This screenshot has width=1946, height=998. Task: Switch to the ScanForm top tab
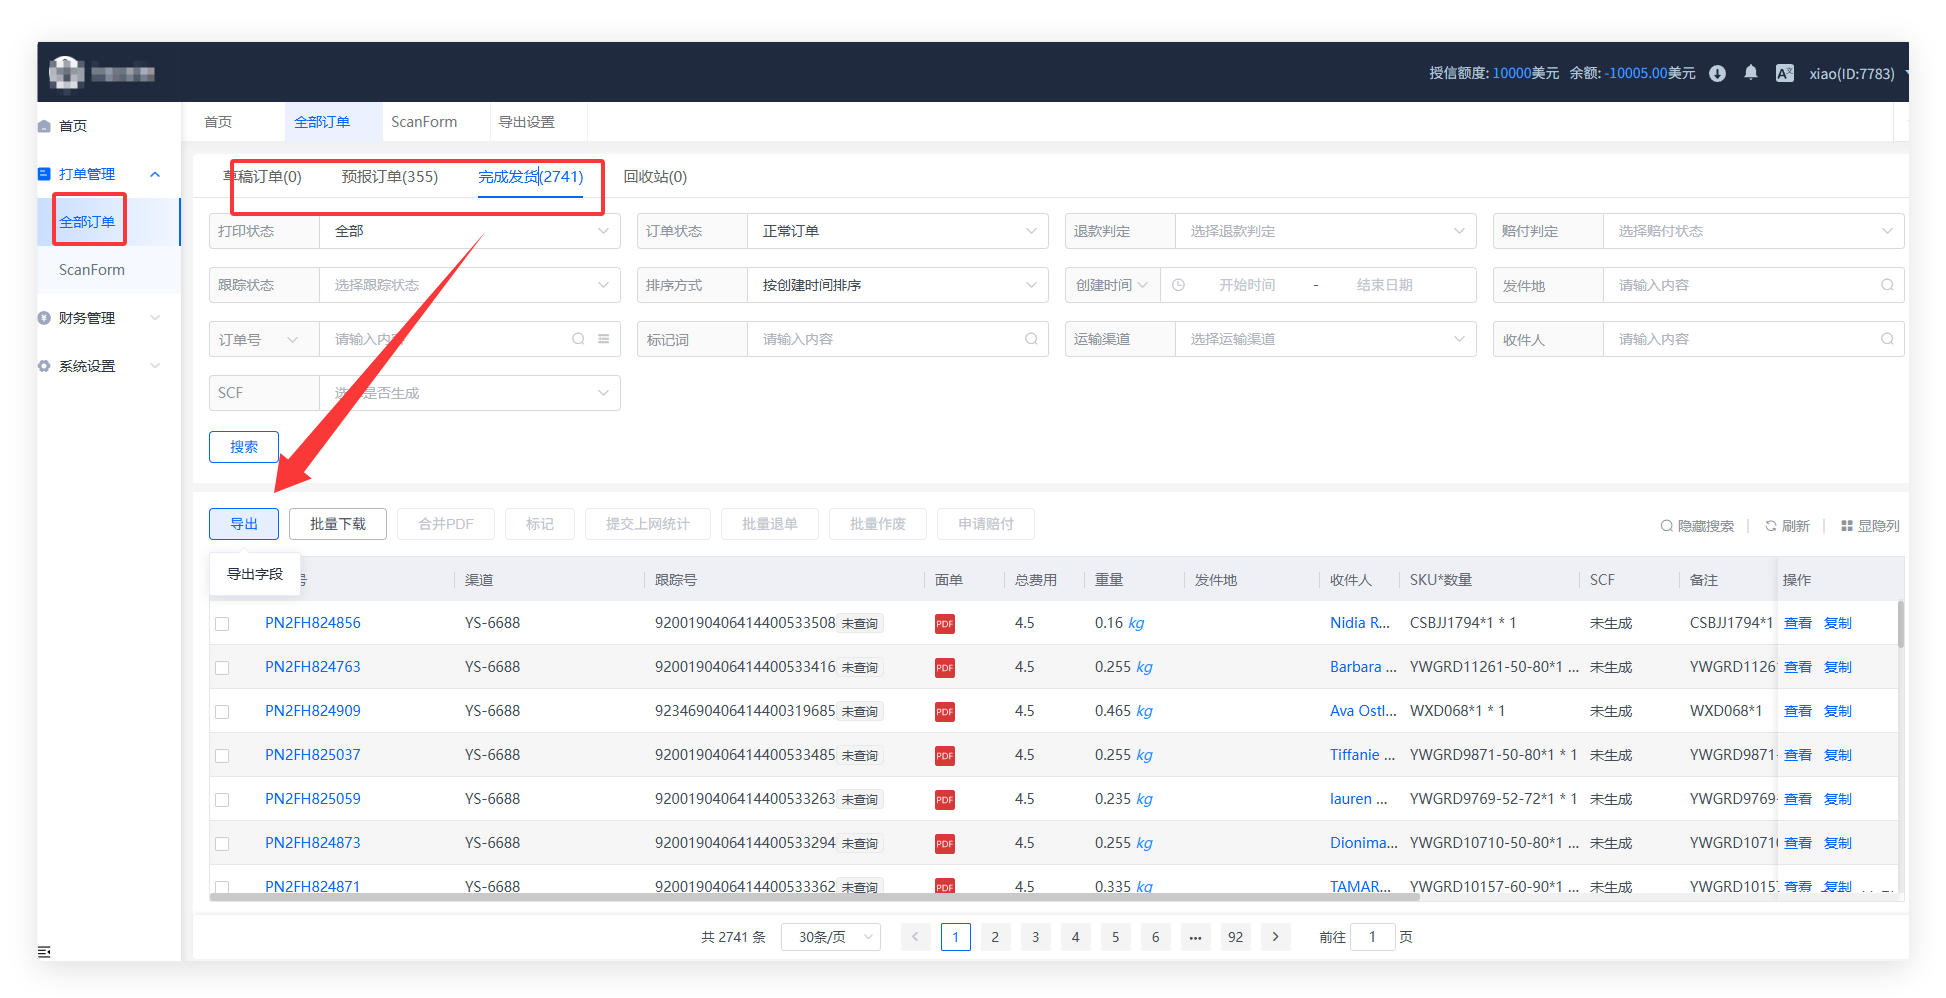click(x=424, y=122)
